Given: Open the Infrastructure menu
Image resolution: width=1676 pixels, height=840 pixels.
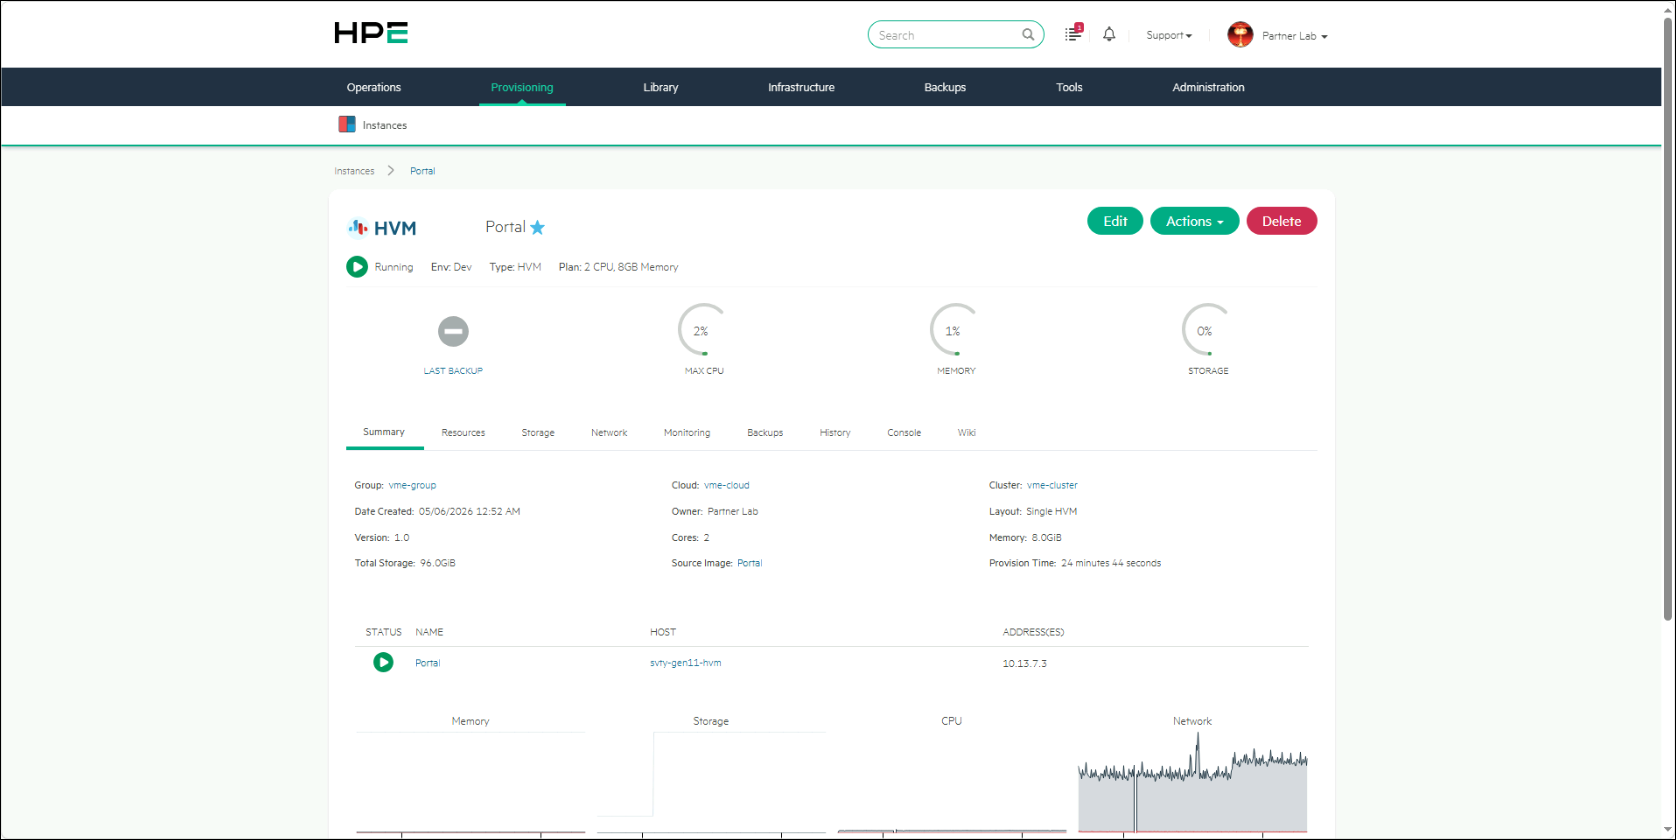Looking at the screenshot, I should coord(801,87).
